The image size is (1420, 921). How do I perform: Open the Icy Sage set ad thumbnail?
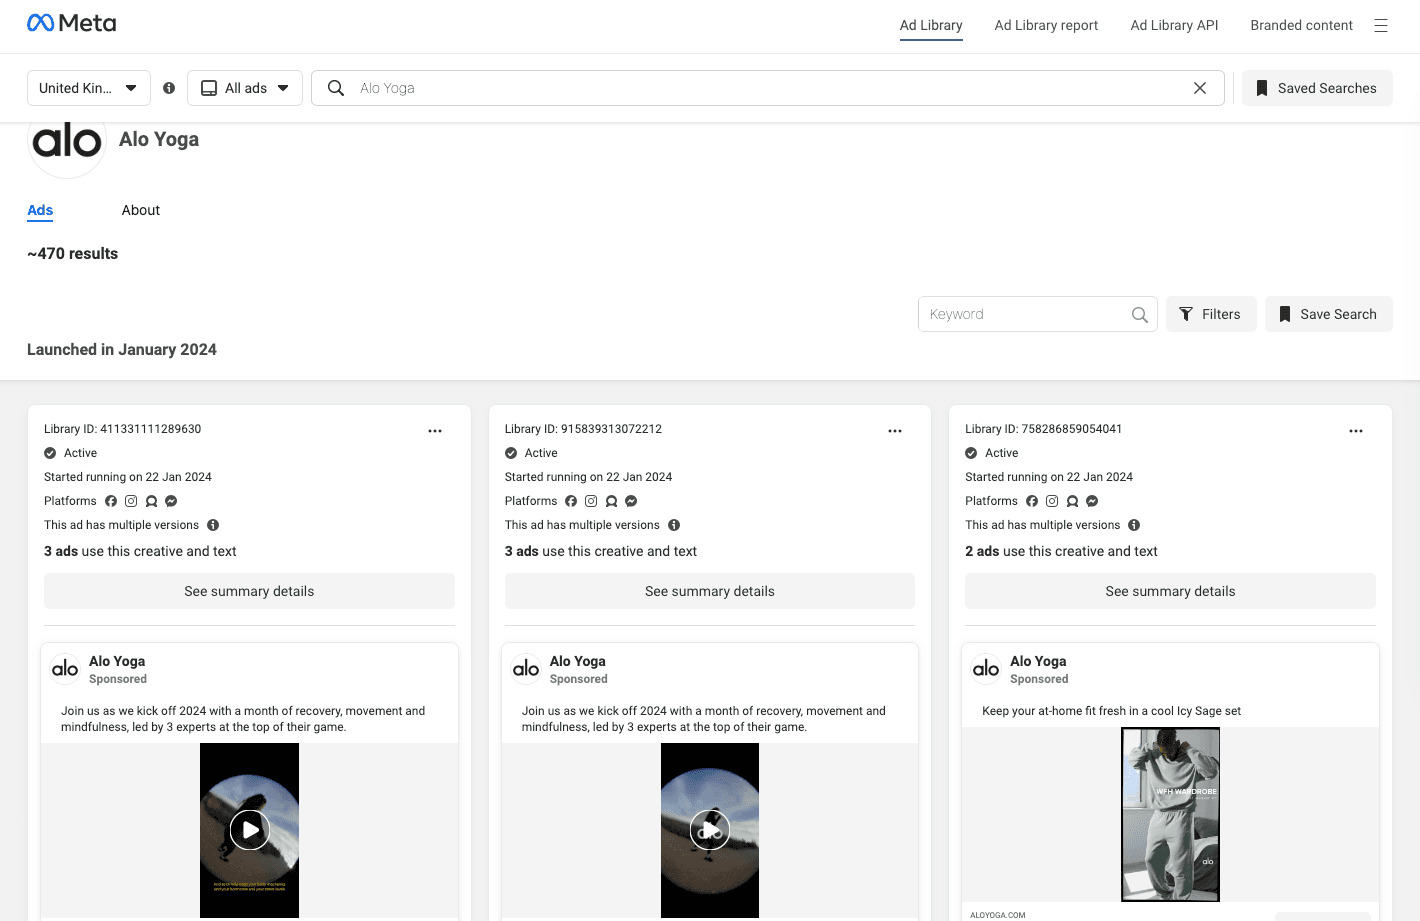[x=1170, y=814]
